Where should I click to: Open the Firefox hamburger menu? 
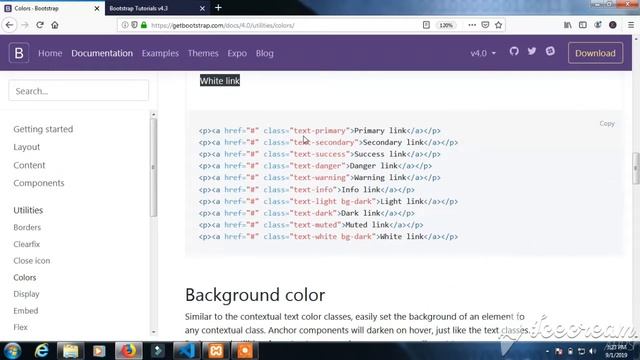[631, 25]
